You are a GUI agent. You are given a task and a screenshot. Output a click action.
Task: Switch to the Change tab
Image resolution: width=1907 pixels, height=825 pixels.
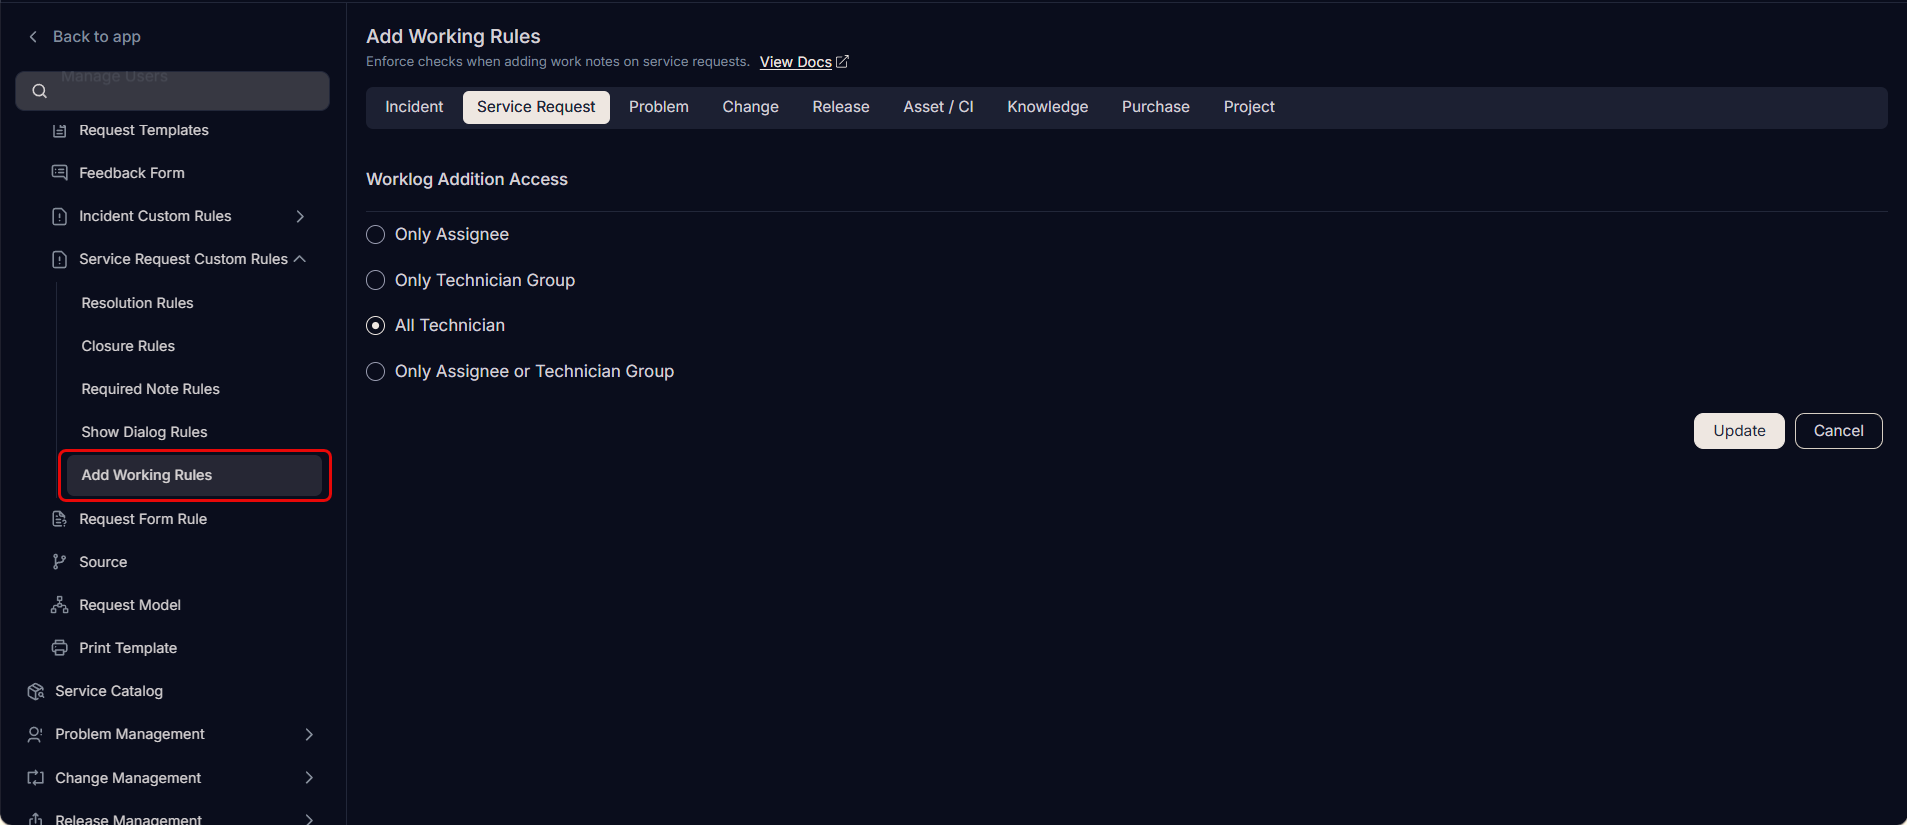tap(751, 107)
